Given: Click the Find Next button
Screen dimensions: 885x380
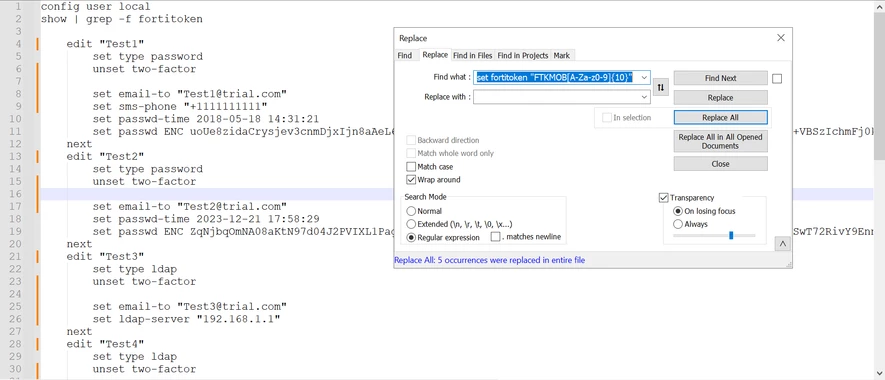Looking at the screenshot, I should [720, 78].
